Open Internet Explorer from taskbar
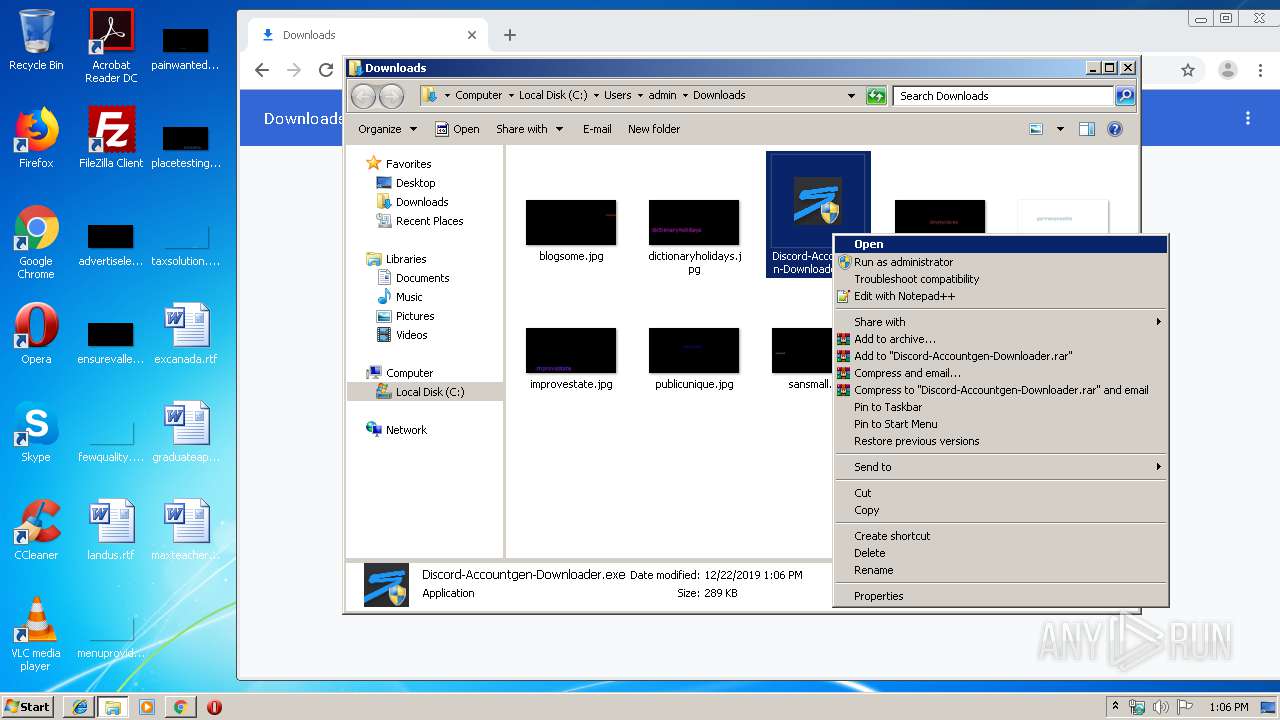This screenshot has height=720, width=1280. pyautogui.click(x=79, y=707)
